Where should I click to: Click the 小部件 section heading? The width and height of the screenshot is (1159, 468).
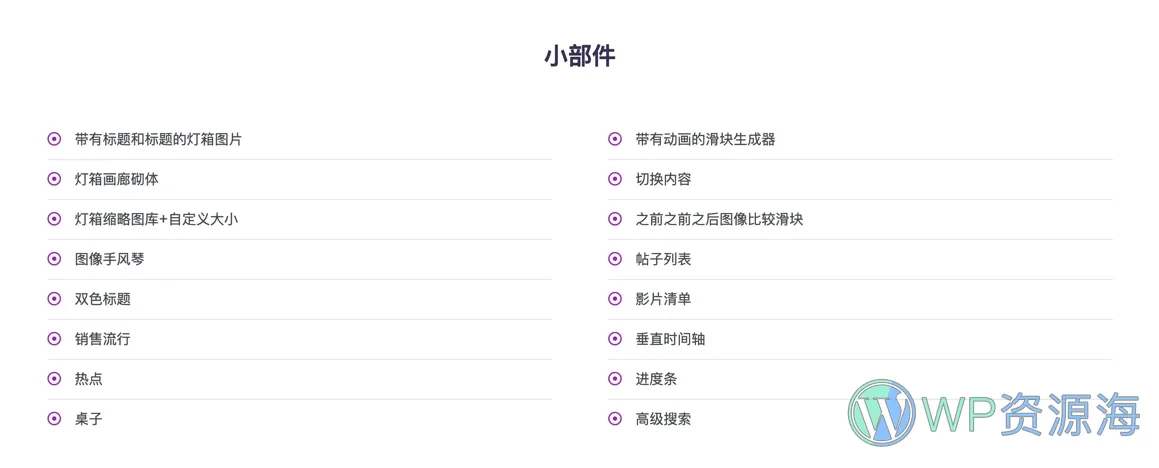579,56
